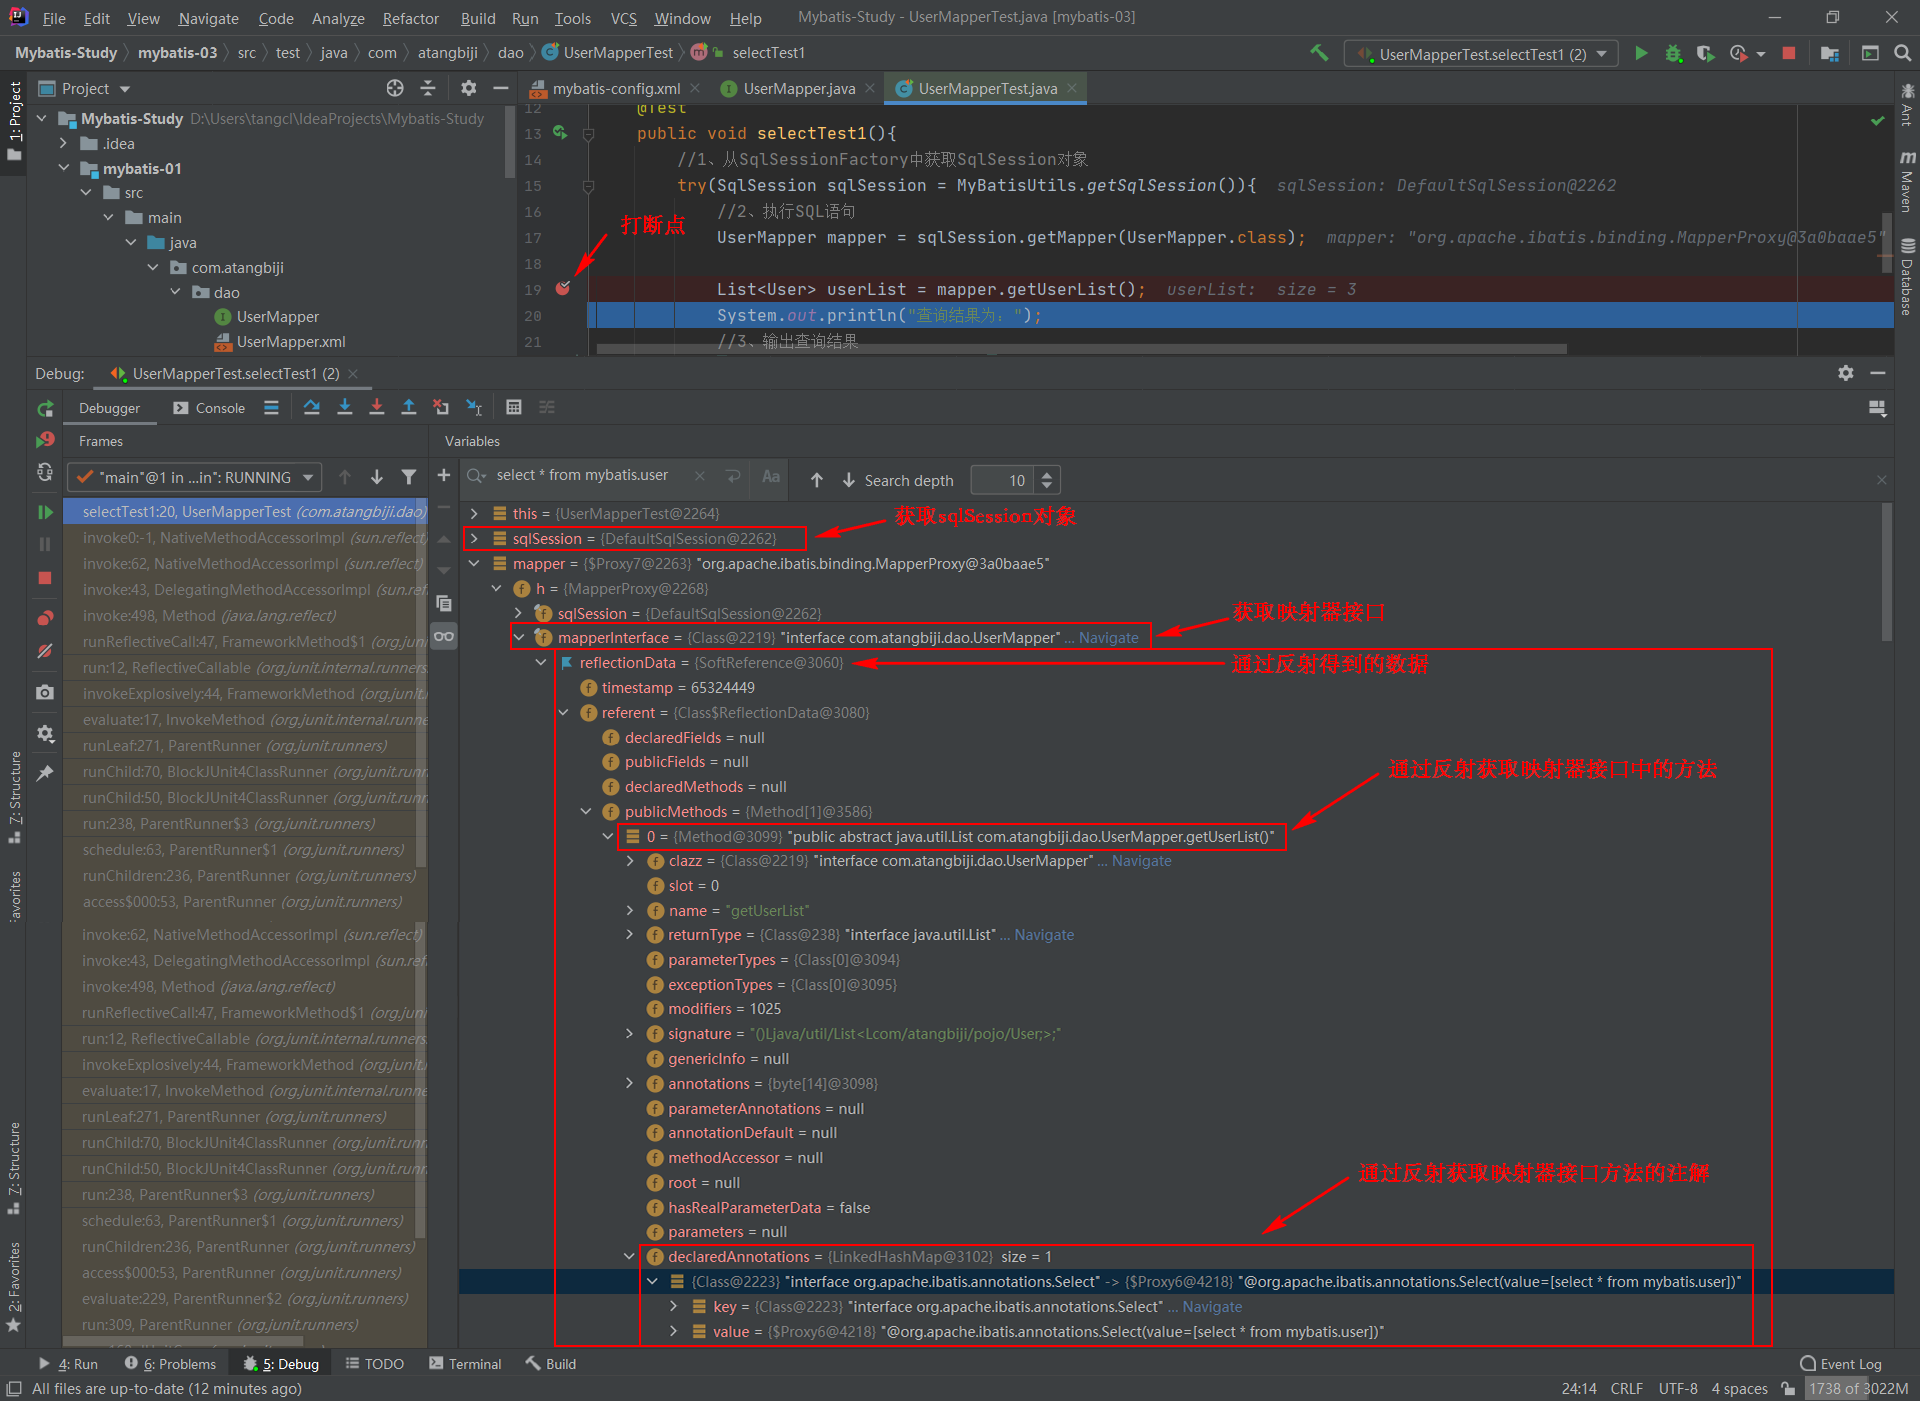1920x1401 pixels.
Task: Open 6: Problems tool window
Action: tap(170, 1363)
